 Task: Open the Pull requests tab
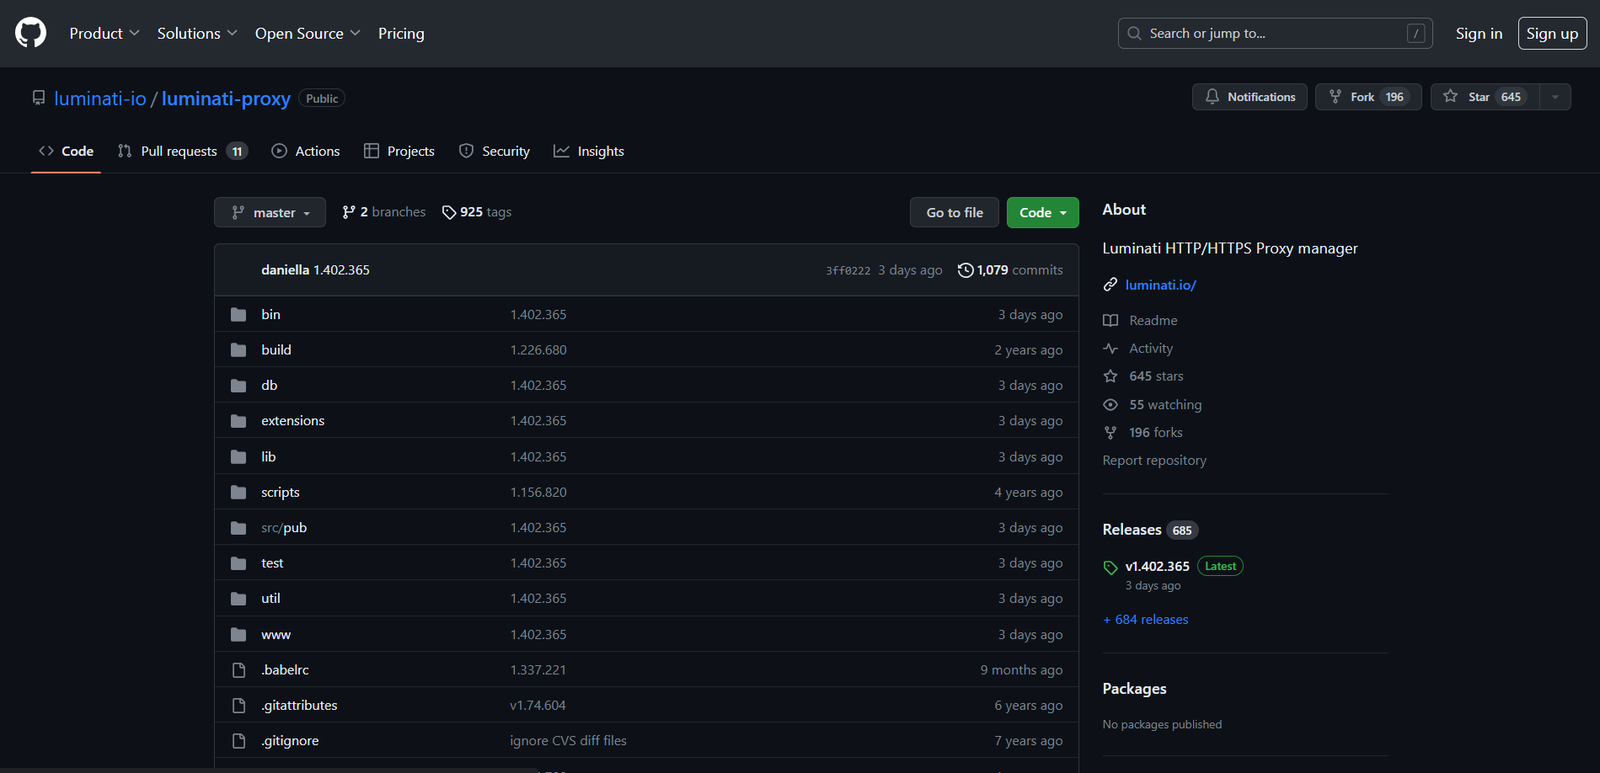[182, 151]
